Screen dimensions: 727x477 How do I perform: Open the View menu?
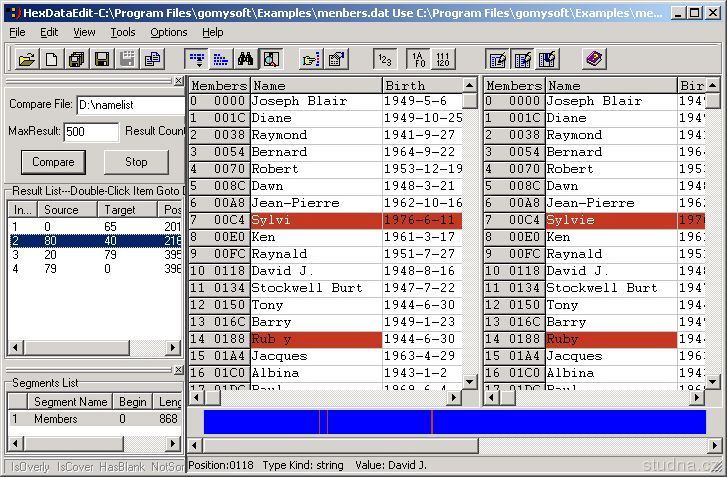pos(84,32)
